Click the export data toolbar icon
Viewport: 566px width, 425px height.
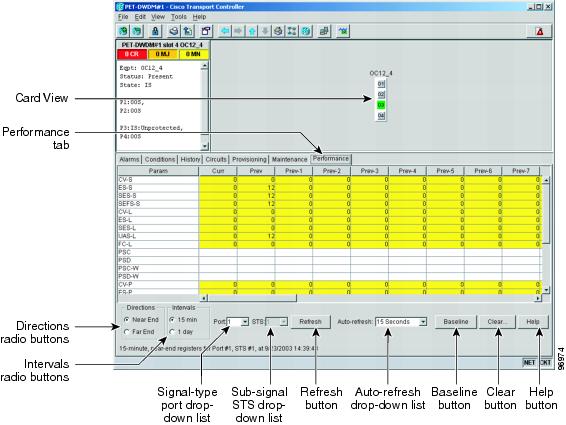[x=188, y=31]
